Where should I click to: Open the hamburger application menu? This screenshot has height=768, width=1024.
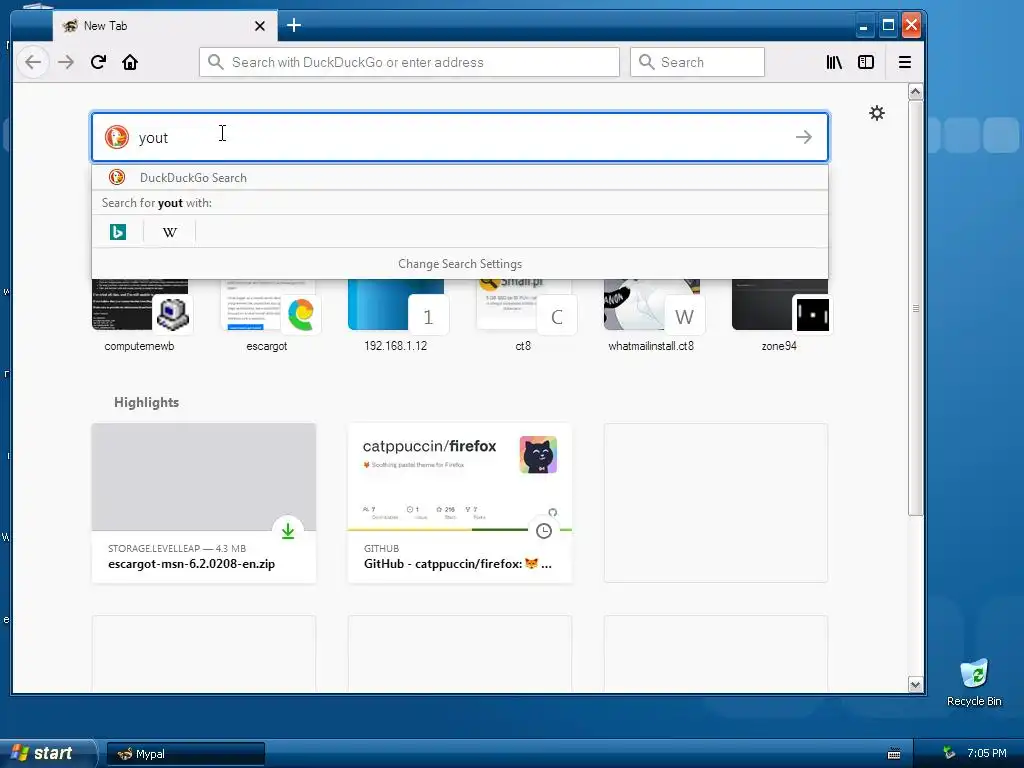coord(904,62)
